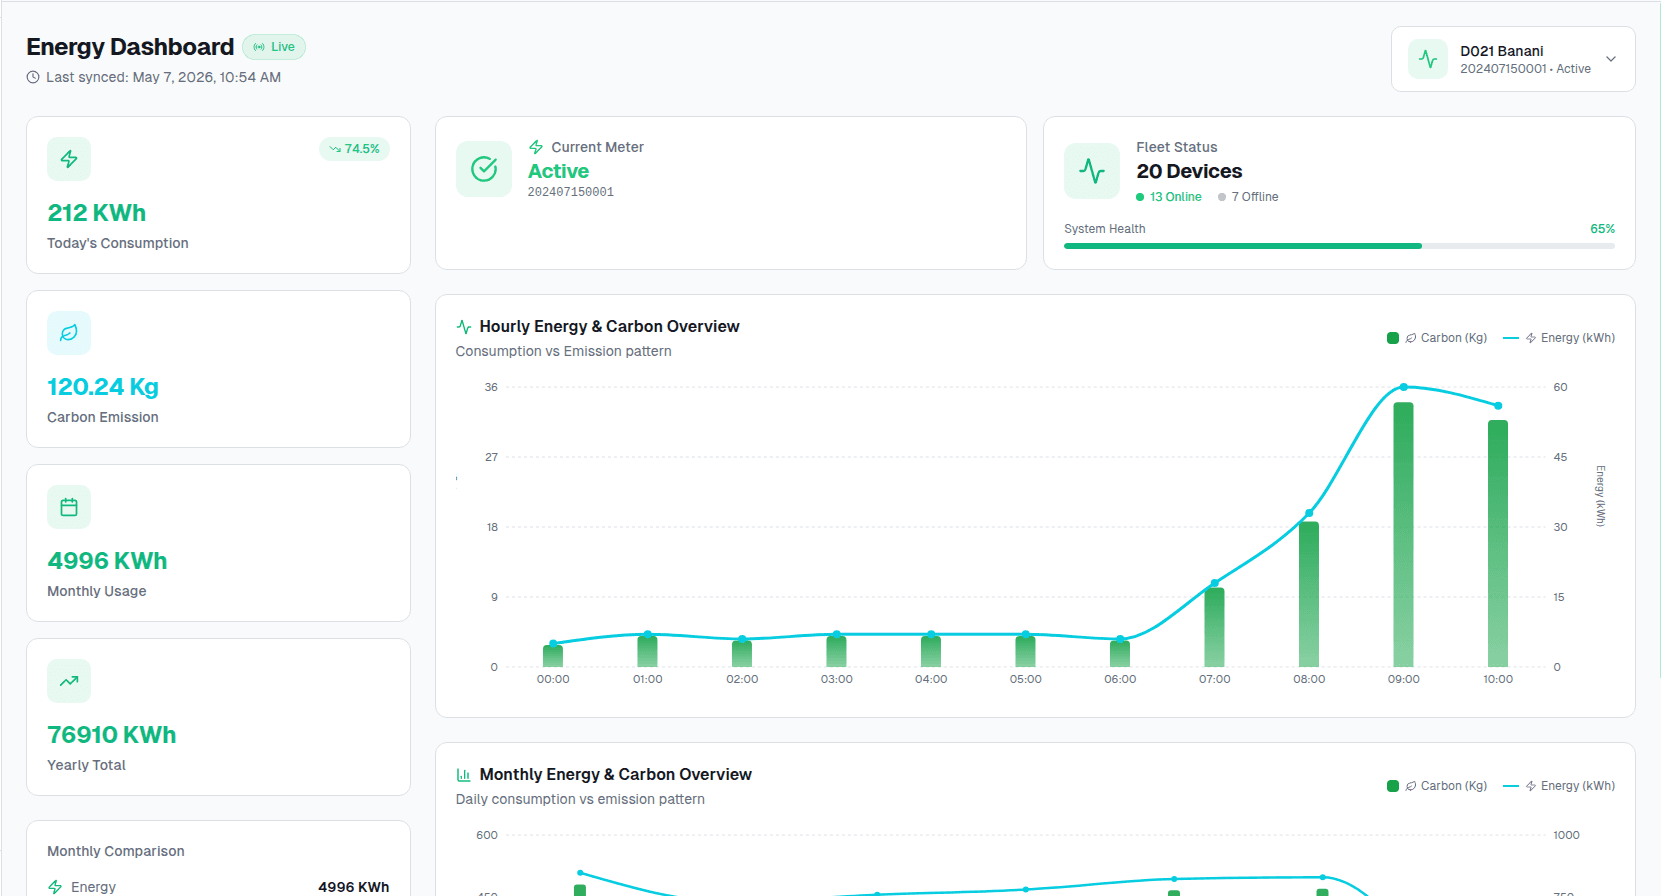
Task: Click the lightning bolt icon on Today's Consumption card
Action: (69, 159)
